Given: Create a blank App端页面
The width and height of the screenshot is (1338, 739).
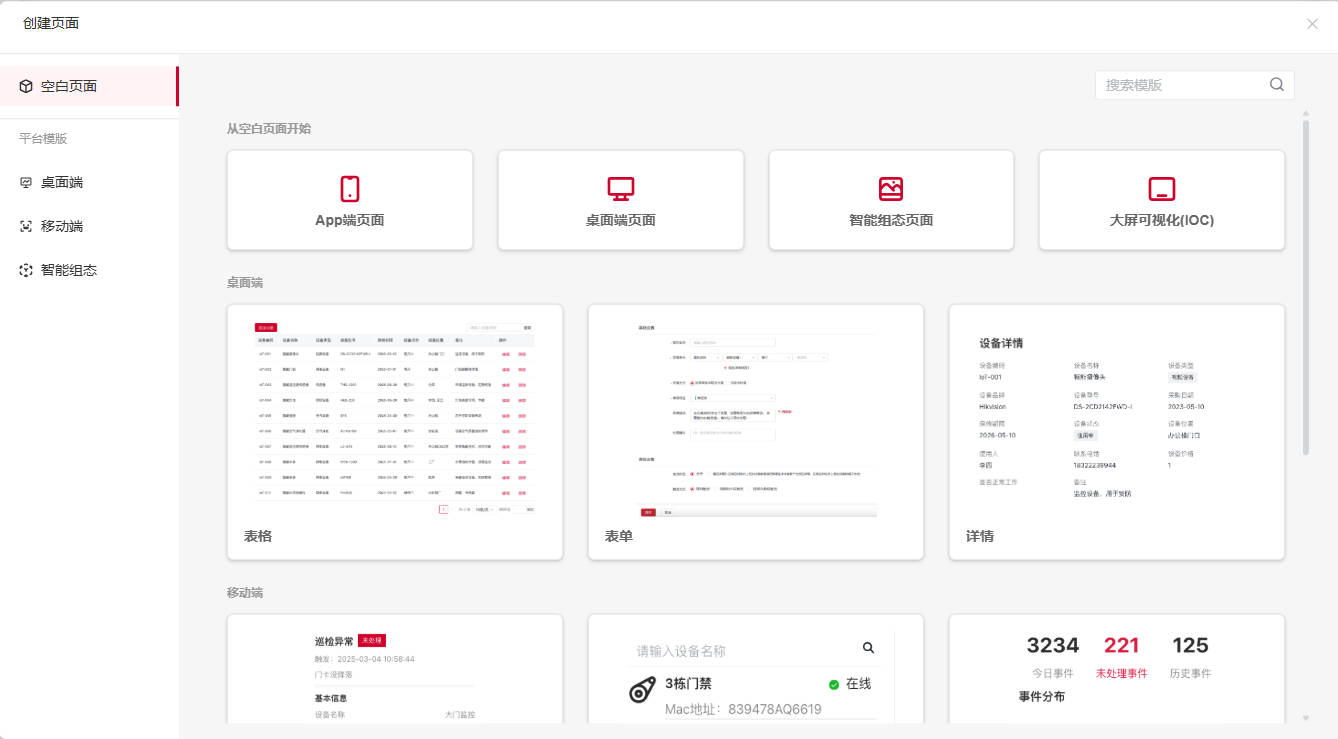Looking at the screenshot, I should pyautogui.click(x=350, y=199).
